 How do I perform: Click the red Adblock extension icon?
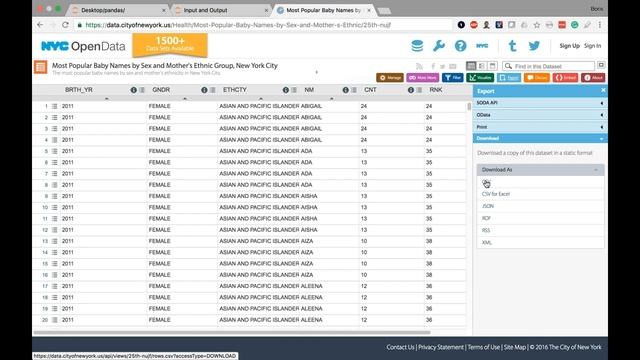[473, 25]
